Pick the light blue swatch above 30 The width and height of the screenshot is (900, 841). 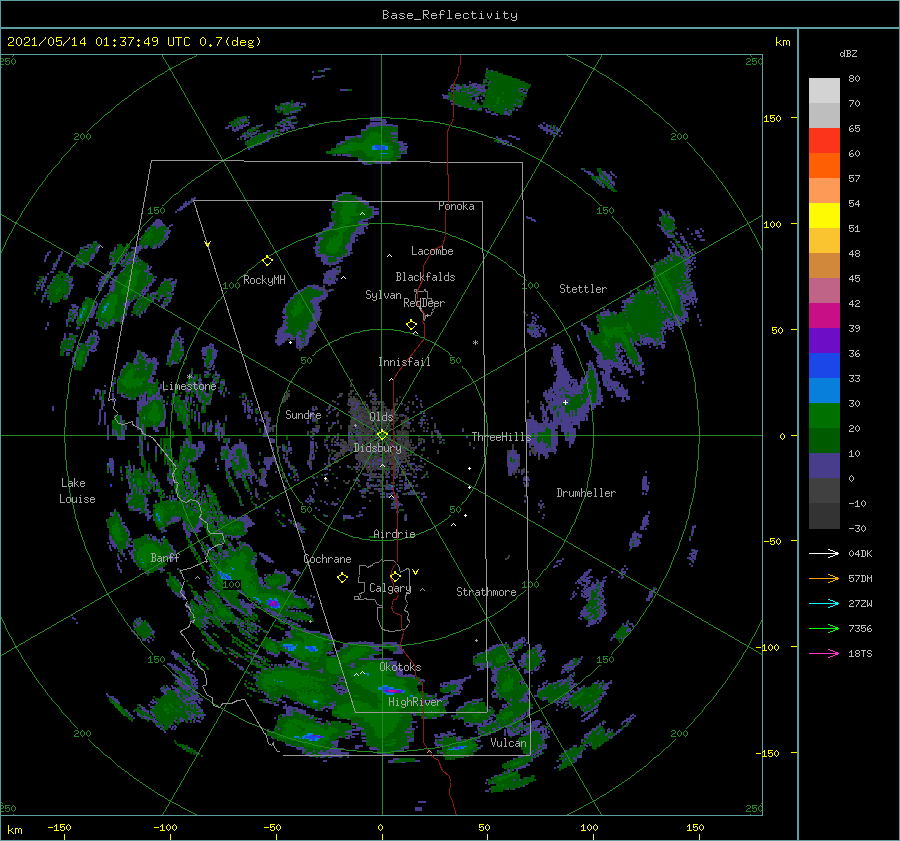[x=824, y=390]
